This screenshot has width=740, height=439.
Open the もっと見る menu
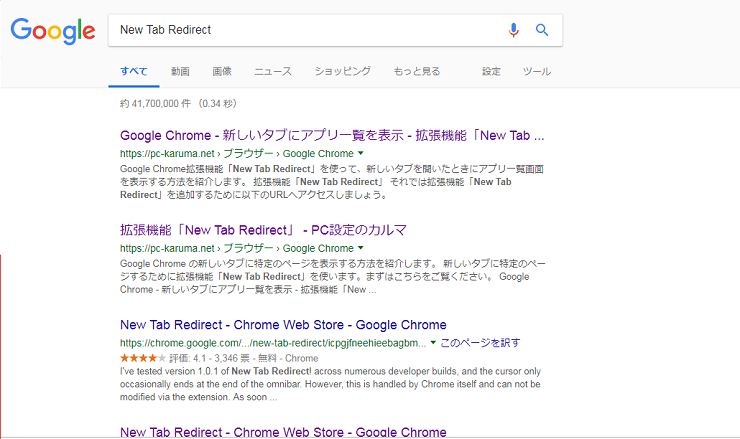point(417,71)
